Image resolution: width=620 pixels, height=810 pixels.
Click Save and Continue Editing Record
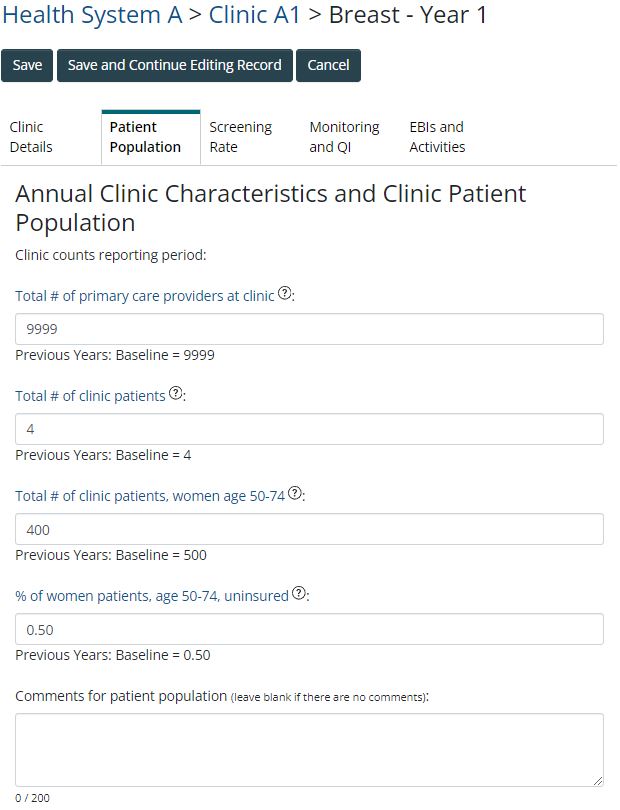pyautogui.click(x=175, y=65)
